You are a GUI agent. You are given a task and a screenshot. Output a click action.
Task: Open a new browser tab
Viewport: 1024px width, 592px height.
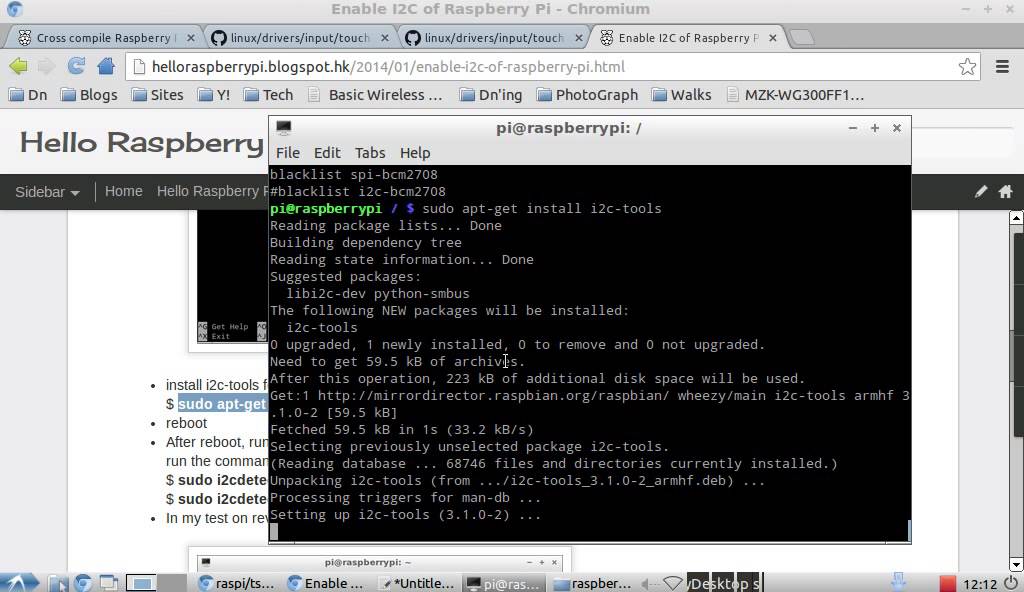coord(802,38)
